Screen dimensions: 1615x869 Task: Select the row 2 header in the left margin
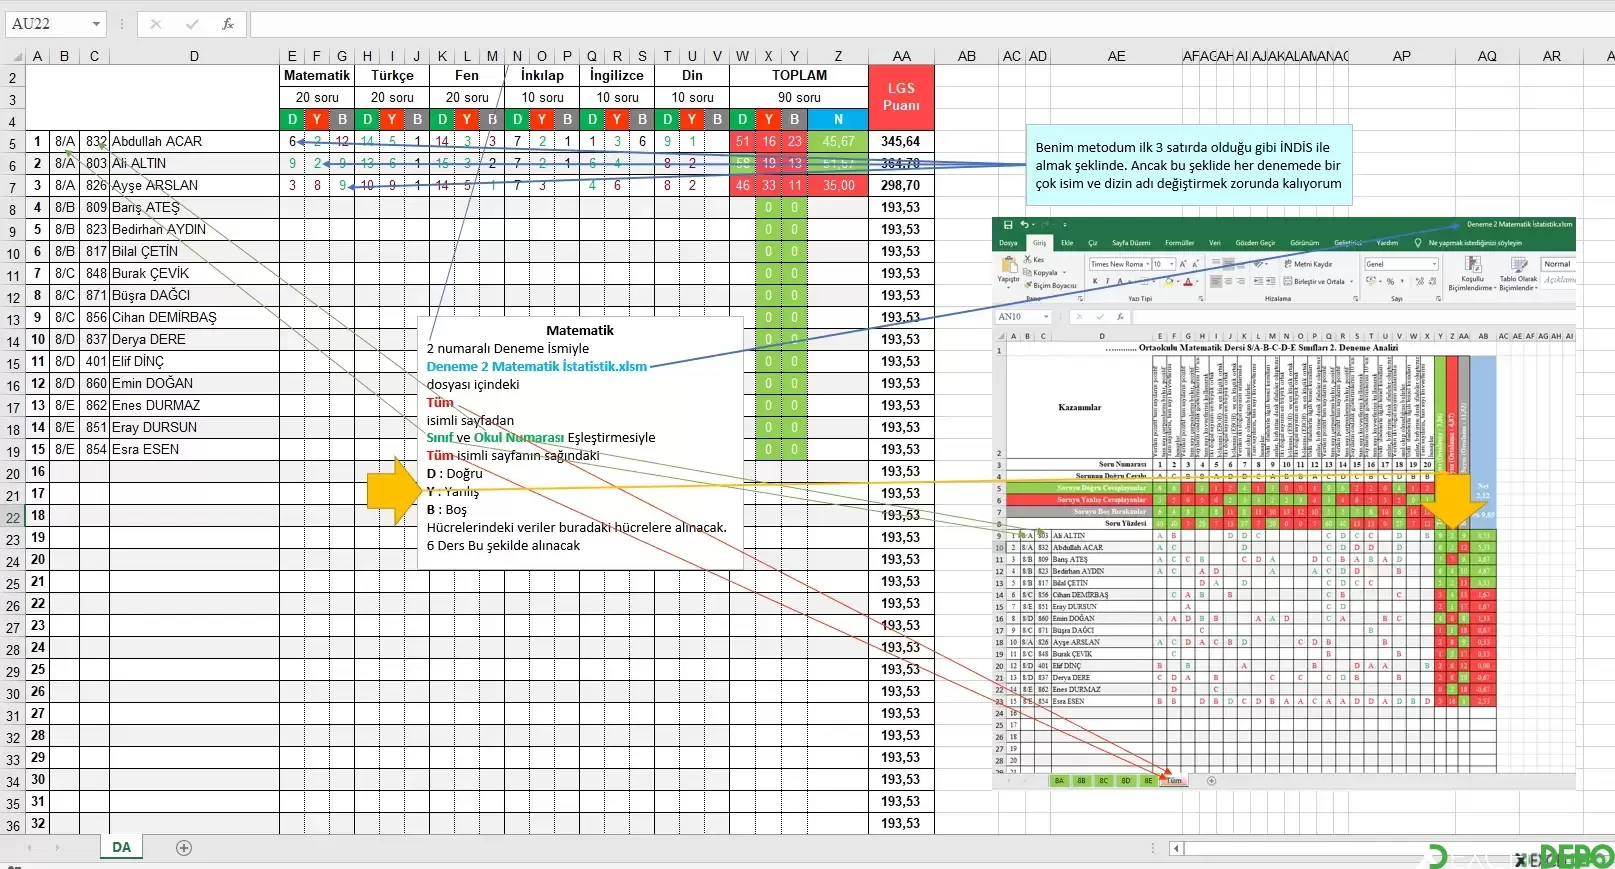[x=12, y=78]
